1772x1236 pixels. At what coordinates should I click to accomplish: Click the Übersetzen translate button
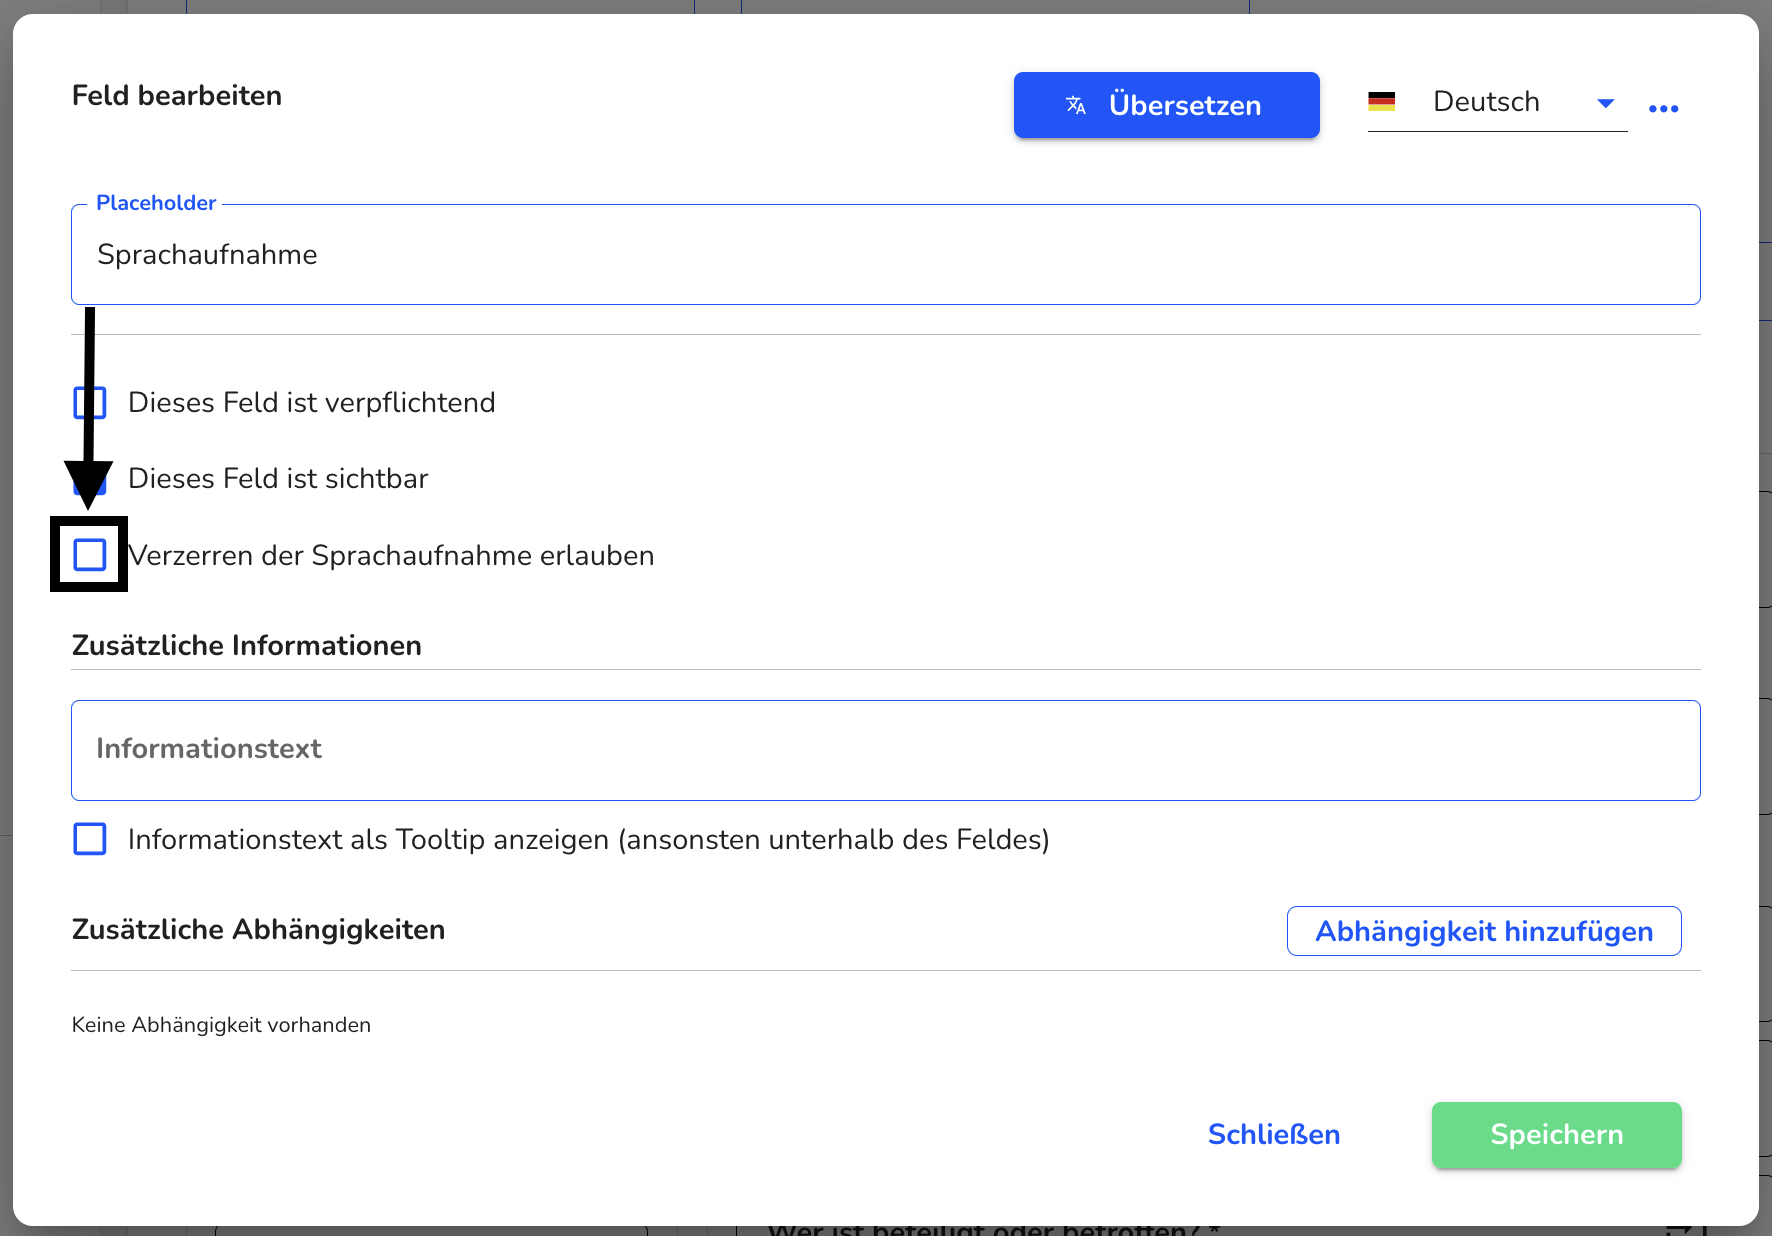1166,105
